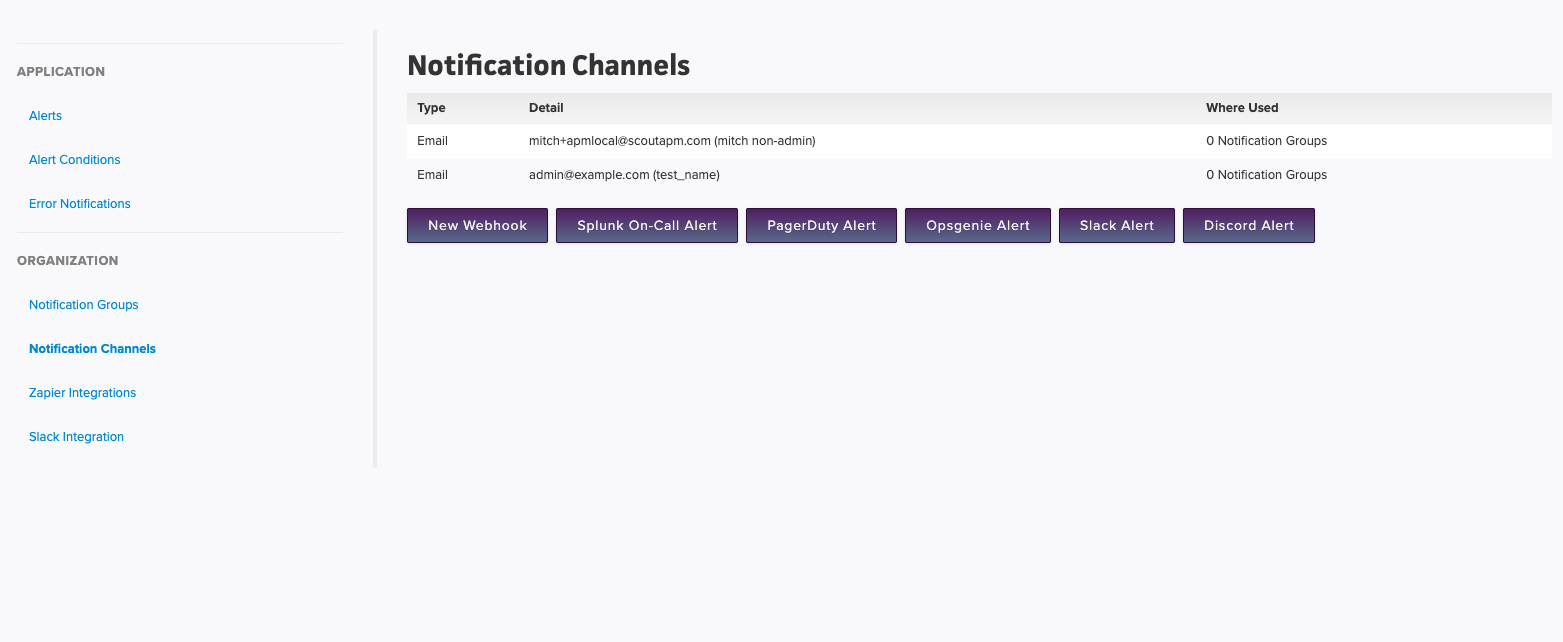Viewport: 1563px width, 642px height.
Task: Open Slack Integration page
Action: click(76, 437)
